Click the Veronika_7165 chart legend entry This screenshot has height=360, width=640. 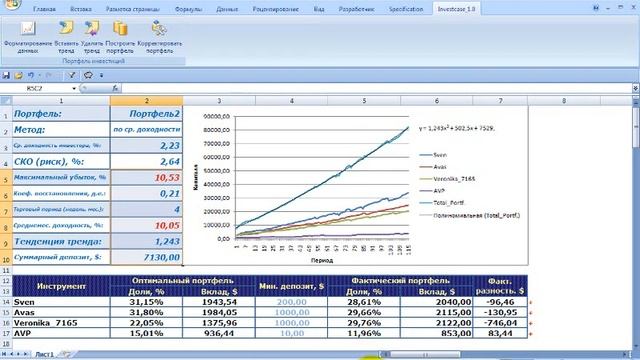pos(447,179)
